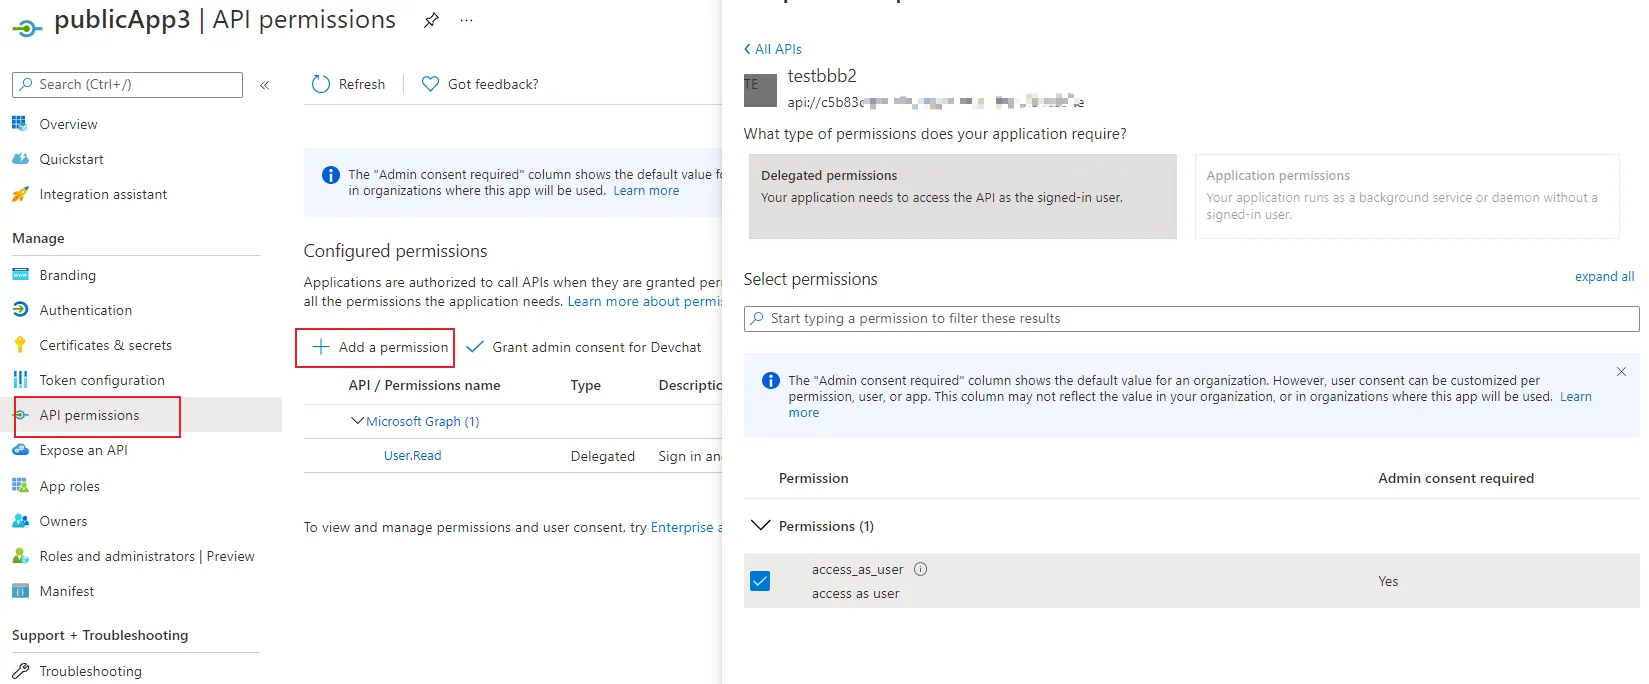Image resolution: width=1649 pixels, height=684 pixels.
Task: Open Expose an API in the sidebar
Action: pos(83,450)
